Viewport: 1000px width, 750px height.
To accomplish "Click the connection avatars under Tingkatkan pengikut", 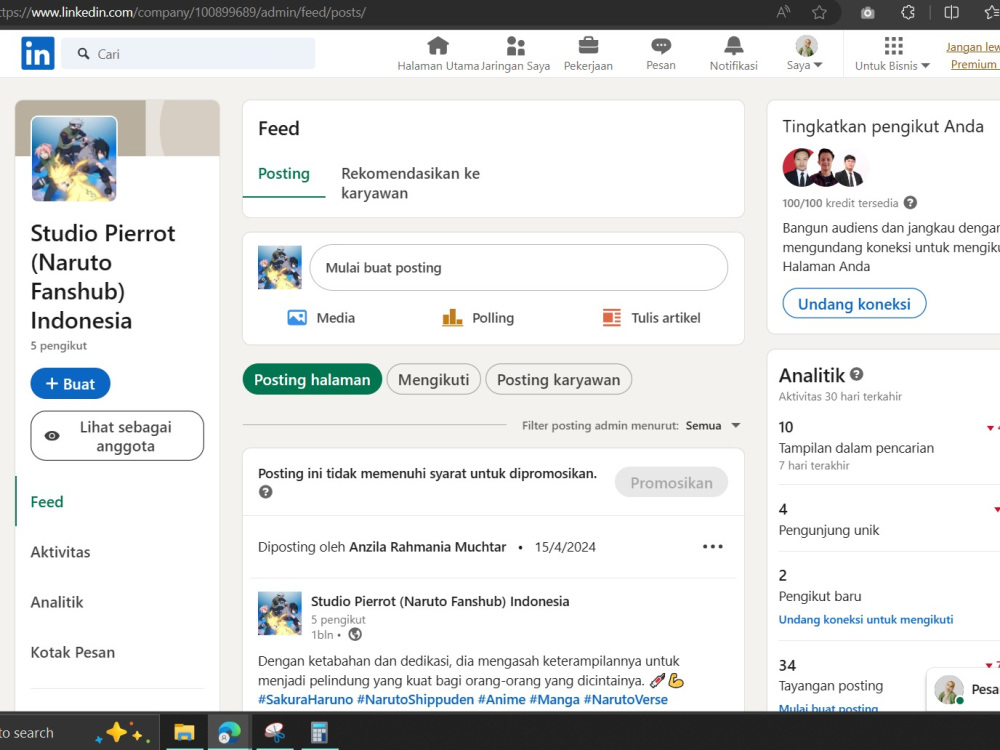I will click(823, 168).
